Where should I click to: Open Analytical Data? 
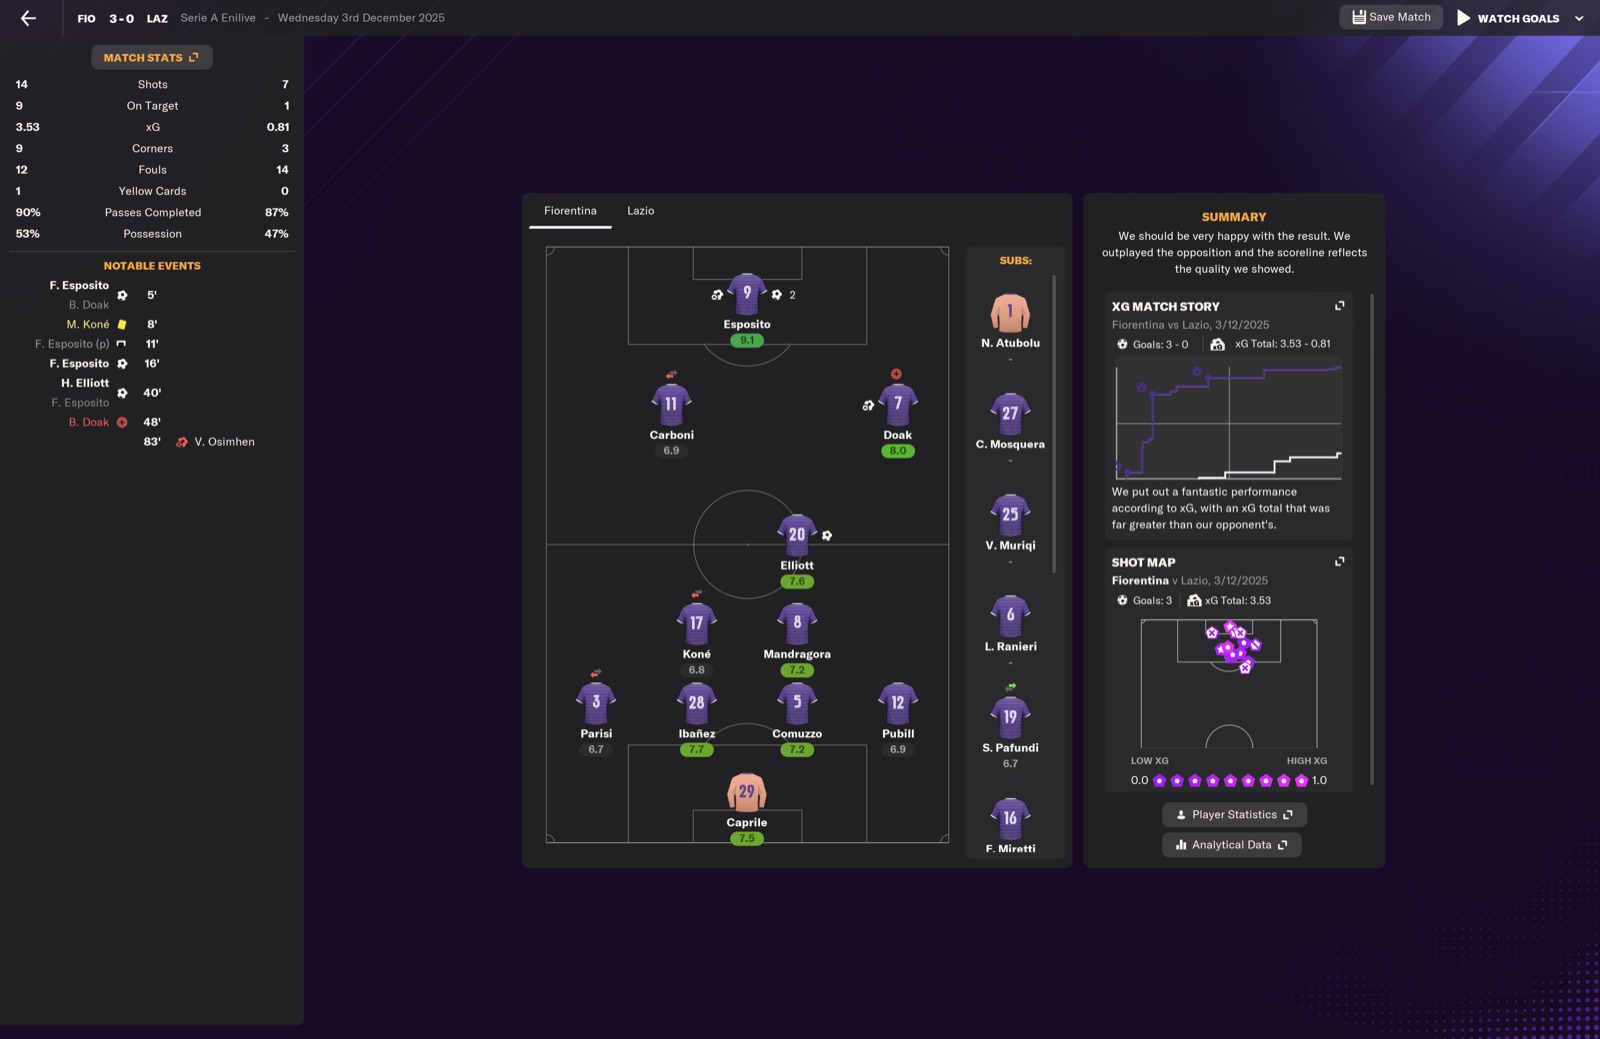[1231, 845]
